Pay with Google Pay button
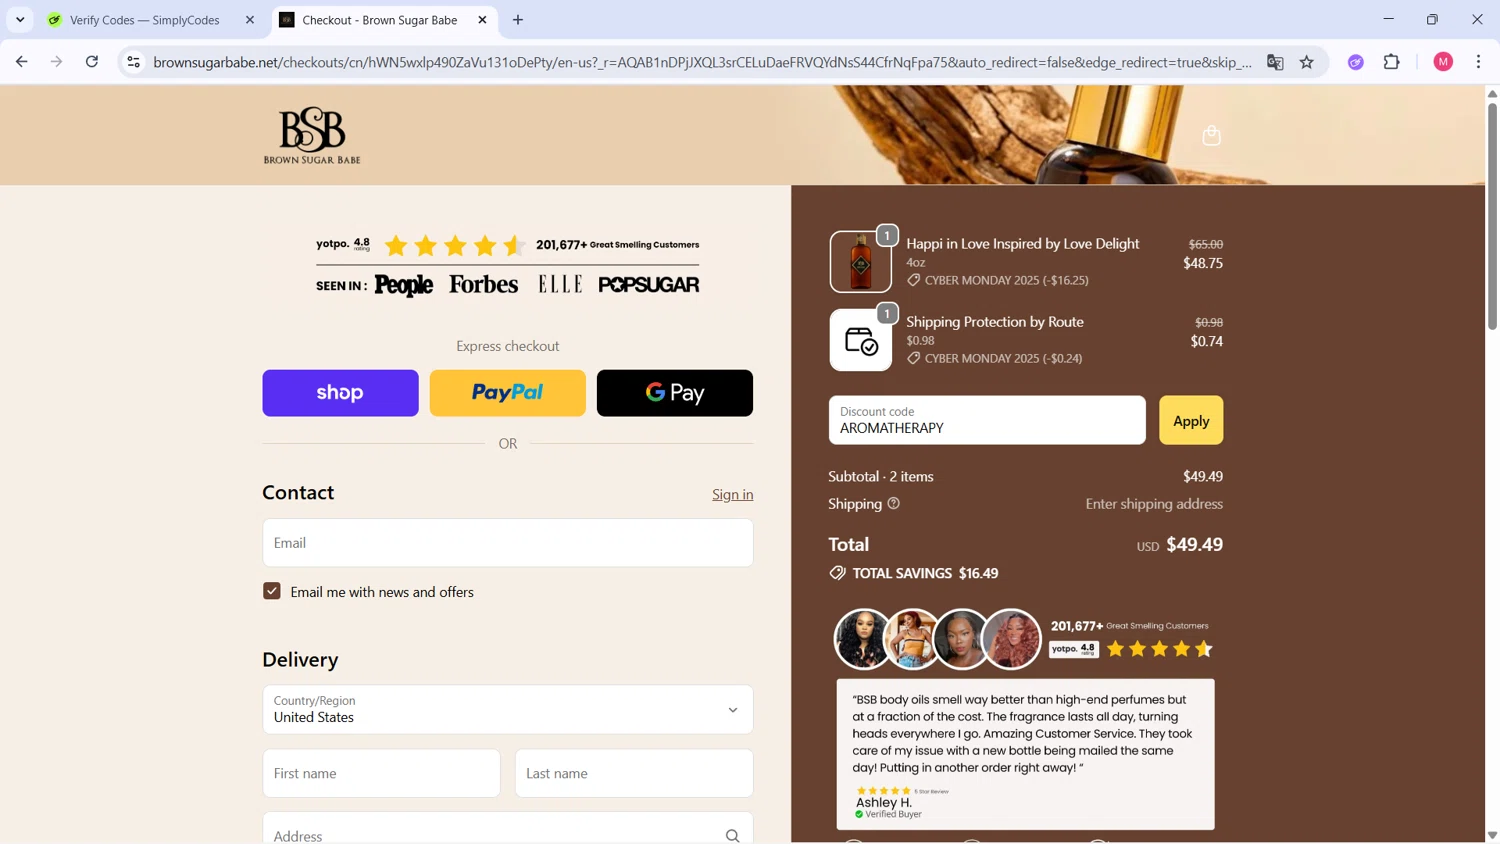Screen dimensions: 1500x844 click(675, 393)
